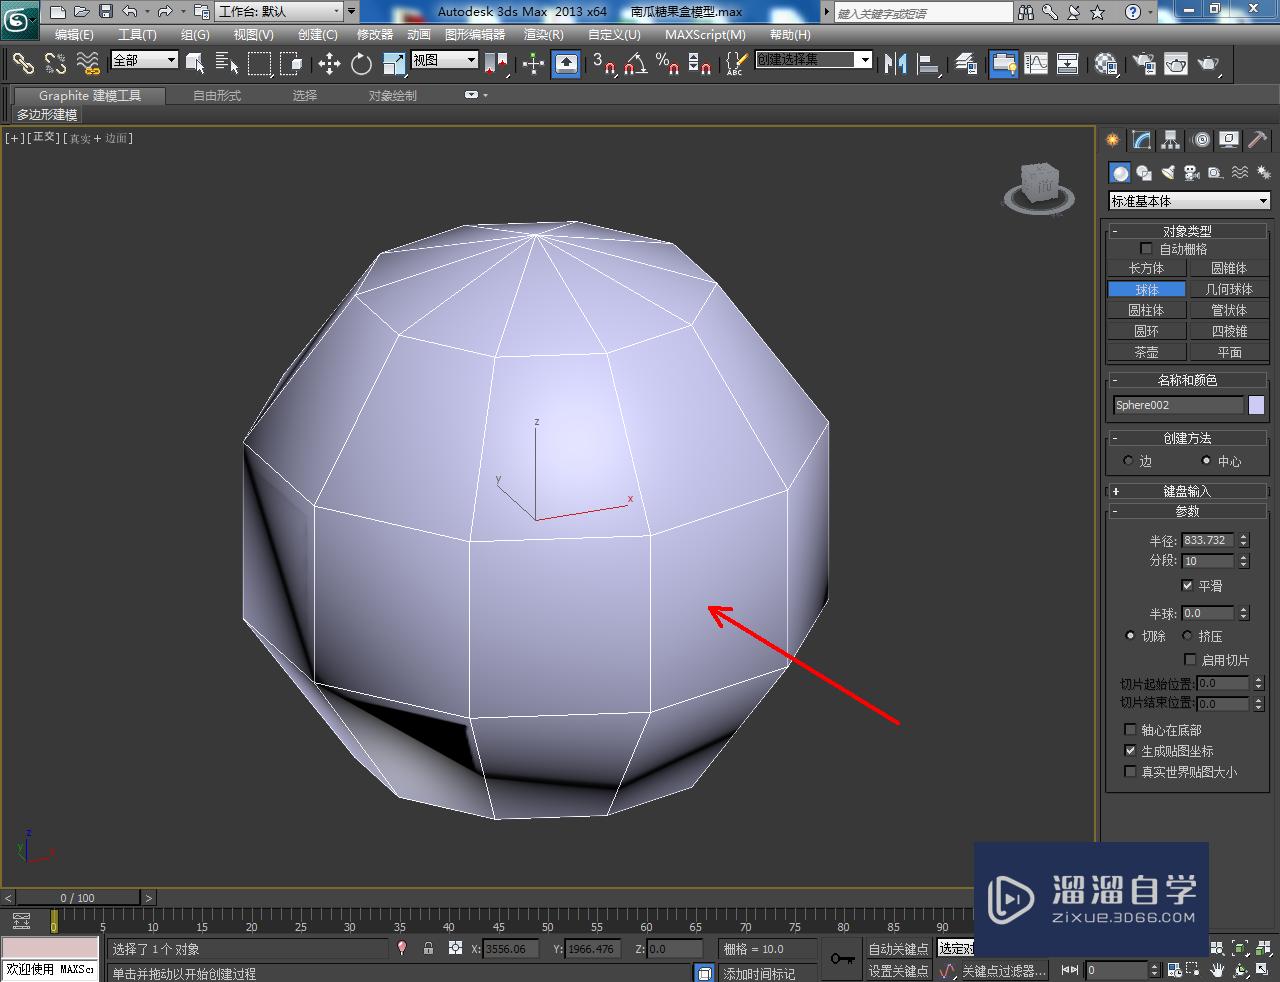Click the 几何球体 geosphere button
Screen dimensions: 1280x982
point(1229,289)
